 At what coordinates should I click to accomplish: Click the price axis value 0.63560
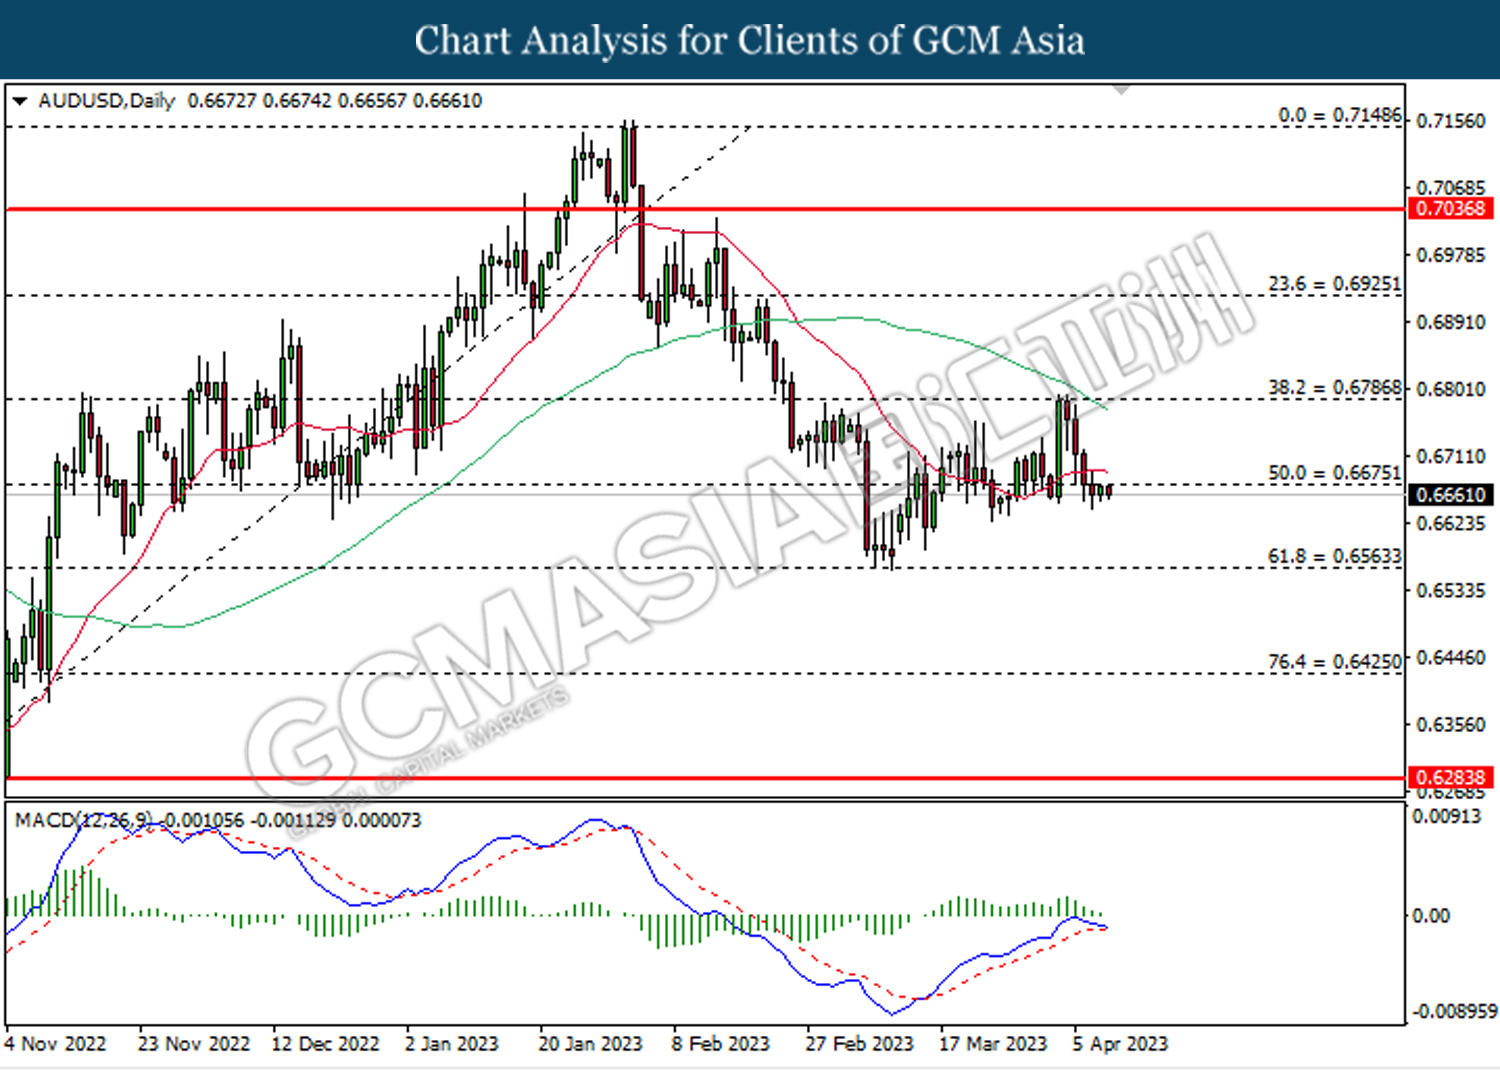tap(1451, 724)
